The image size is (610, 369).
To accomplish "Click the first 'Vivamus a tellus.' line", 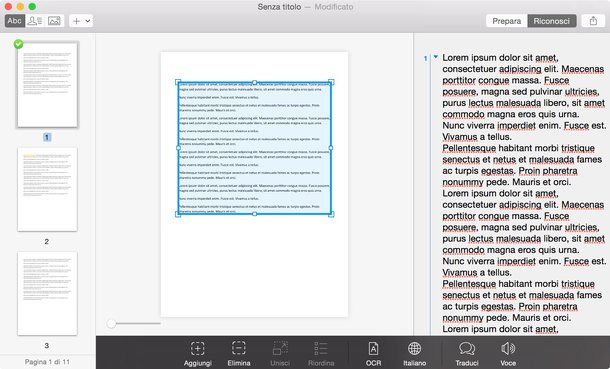I will pos(477,137).
